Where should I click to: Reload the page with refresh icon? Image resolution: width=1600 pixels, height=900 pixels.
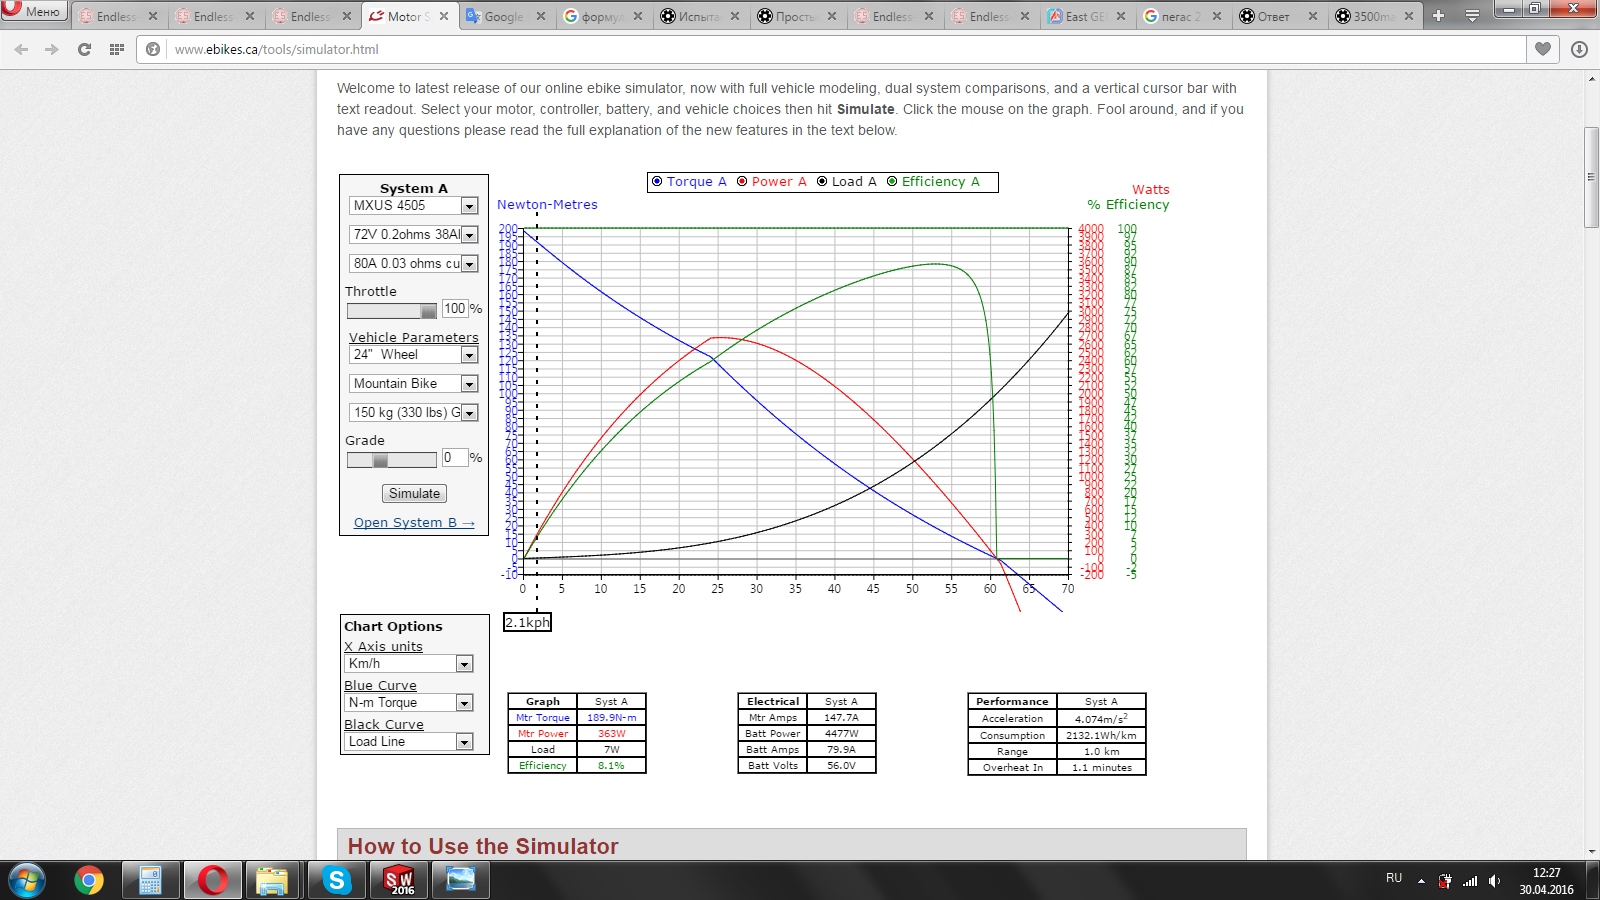click(x=84, y=49)
